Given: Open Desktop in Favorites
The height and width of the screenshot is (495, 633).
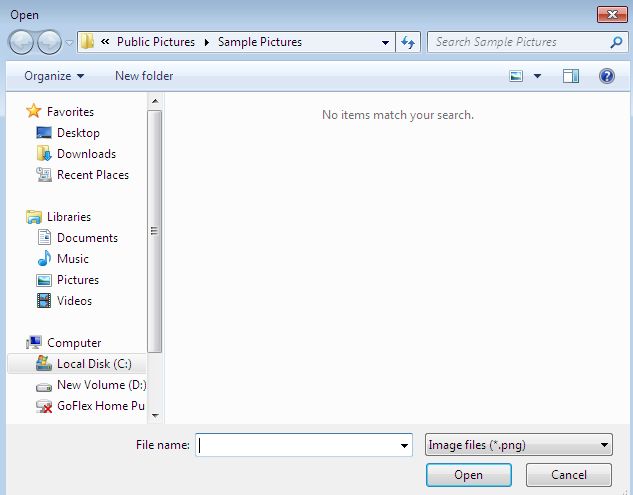Looking at the screenshot, I should (78, 133).
